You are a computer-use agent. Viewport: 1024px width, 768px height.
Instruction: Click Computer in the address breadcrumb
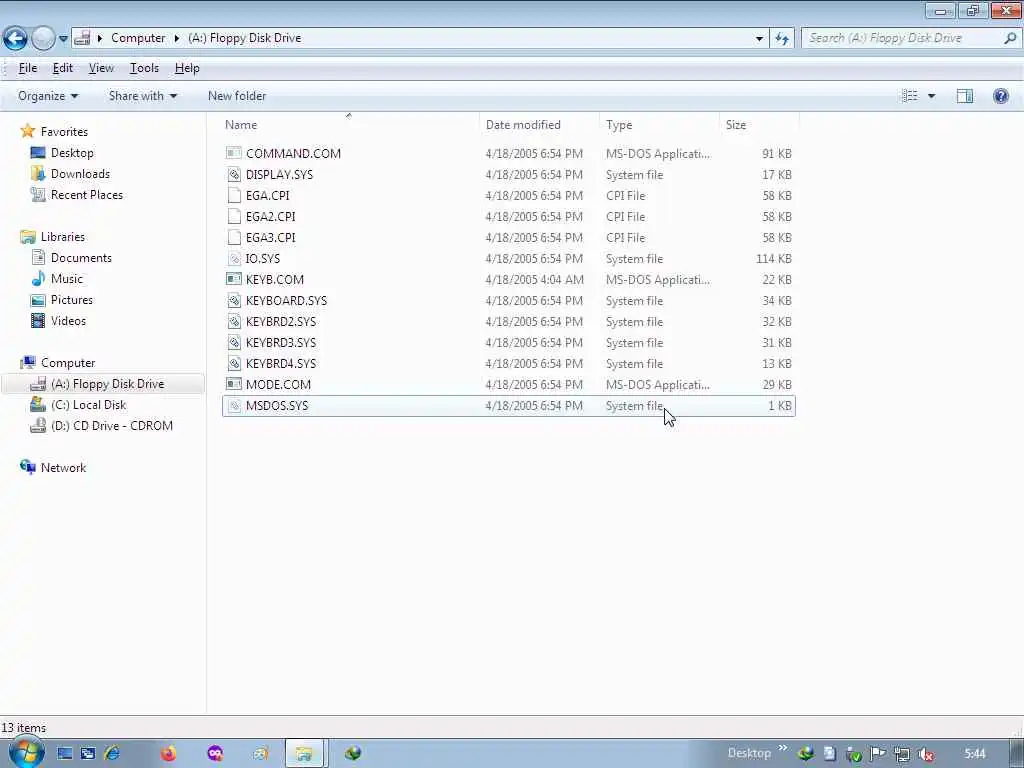point(138,38)
